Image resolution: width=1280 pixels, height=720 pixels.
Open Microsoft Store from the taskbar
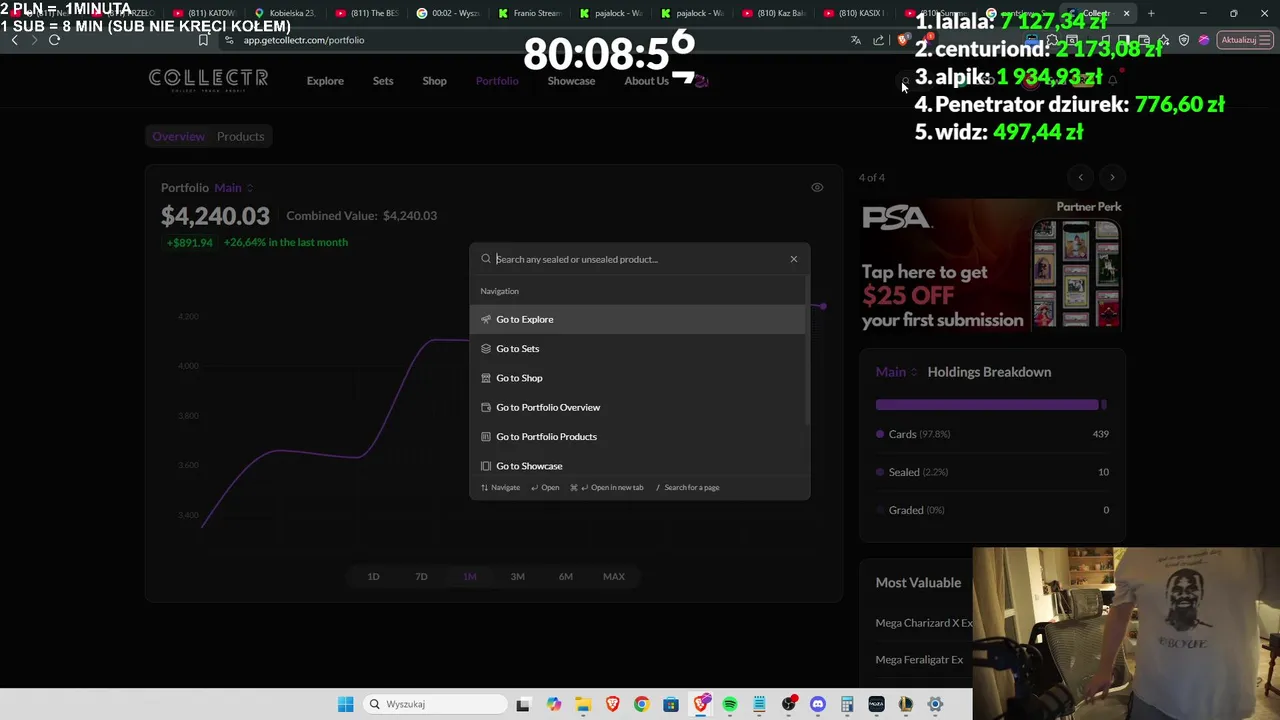pos(671,704)
